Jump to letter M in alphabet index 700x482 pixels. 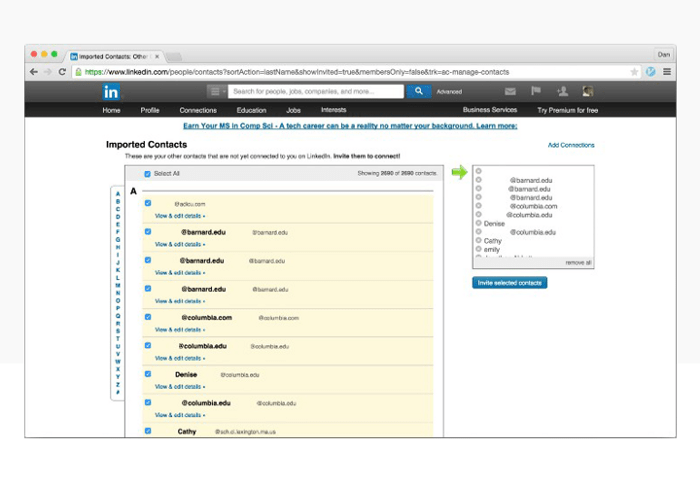point(118,285)
